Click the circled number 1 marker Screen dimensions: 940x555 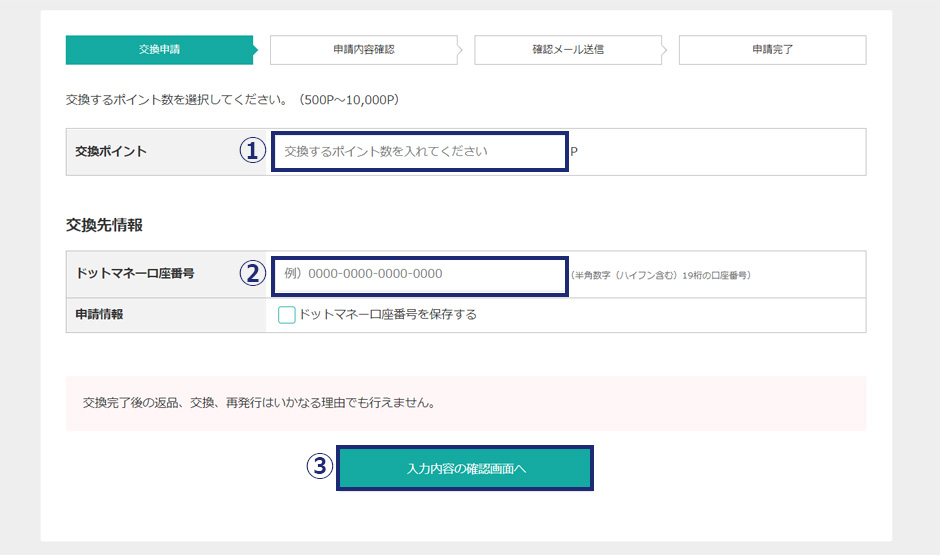click(252, 151)
